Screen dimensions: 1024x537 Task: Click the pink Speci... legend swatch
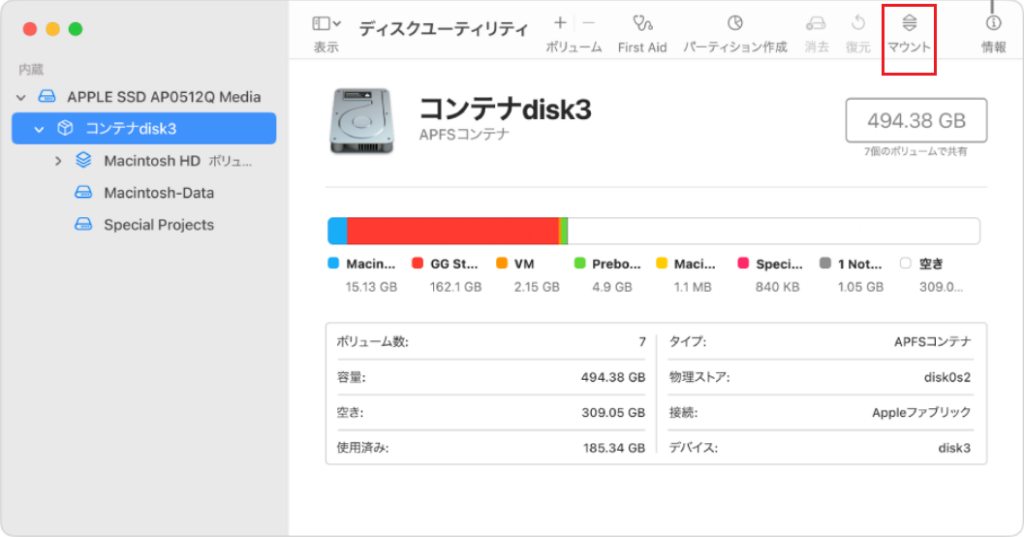743,263
